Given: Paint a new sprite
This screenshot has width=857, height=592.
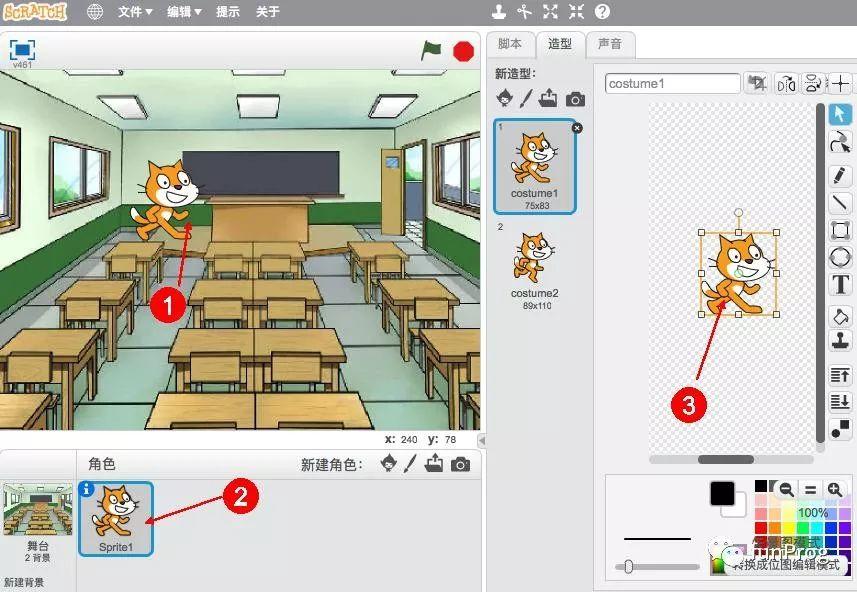Looking at the screenshot, I should point(410,464).
